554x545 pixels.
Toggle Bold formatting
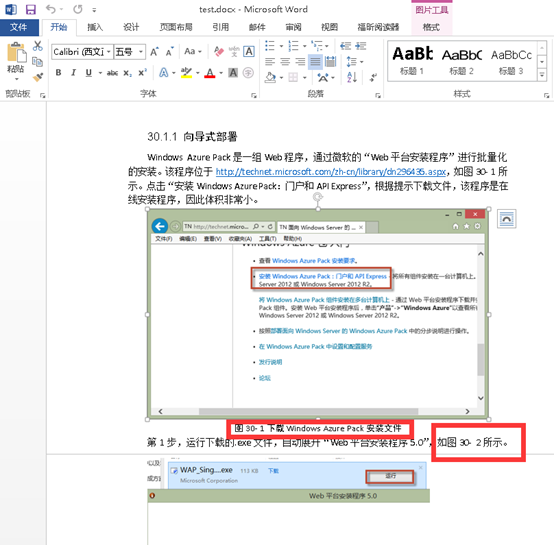pos(58,73)
